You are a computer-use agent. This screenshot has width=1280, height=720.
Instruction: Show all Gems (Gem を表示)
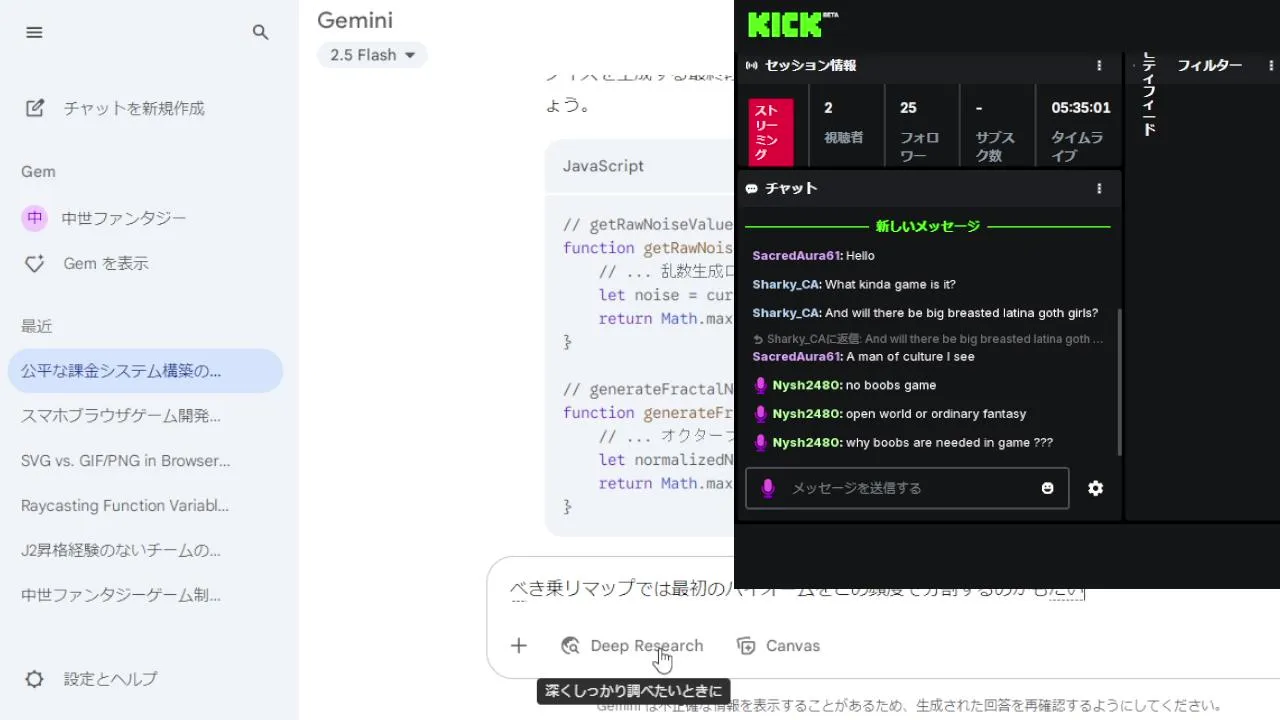(x=106, y=264)
